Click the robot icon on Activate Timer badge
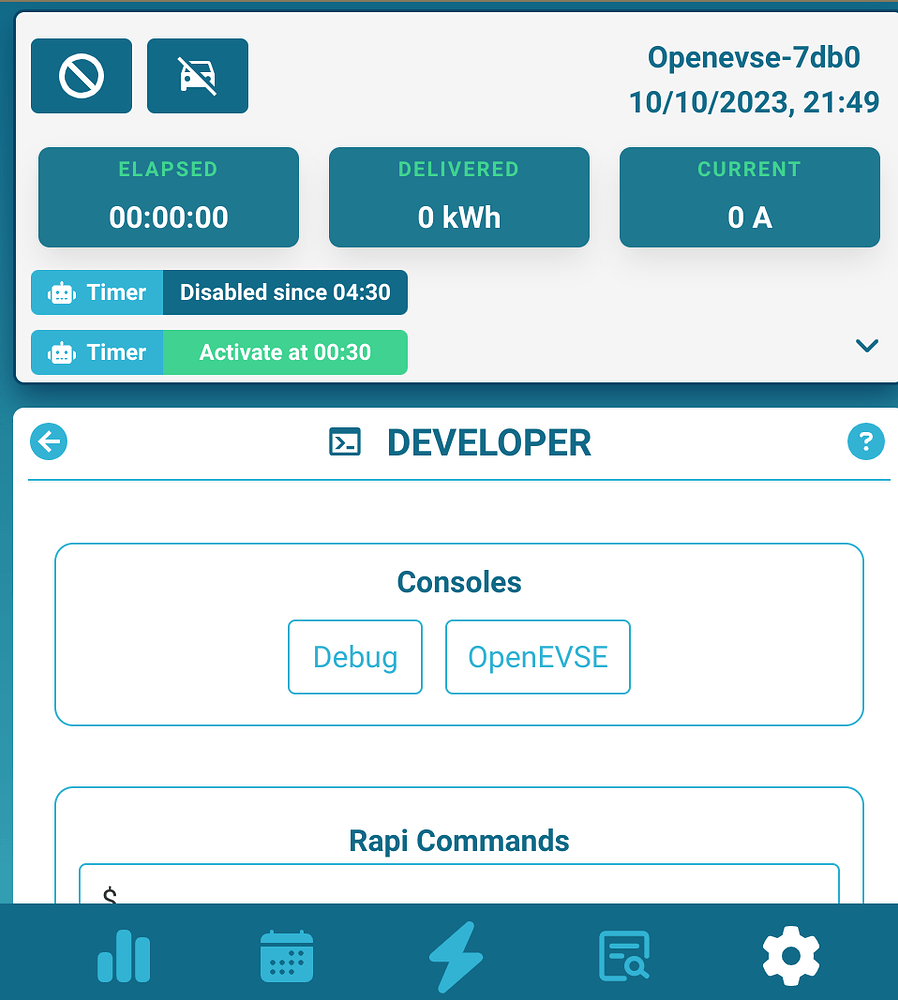The height and width of the screenshot is (1000, 898). tap(62, 352)
